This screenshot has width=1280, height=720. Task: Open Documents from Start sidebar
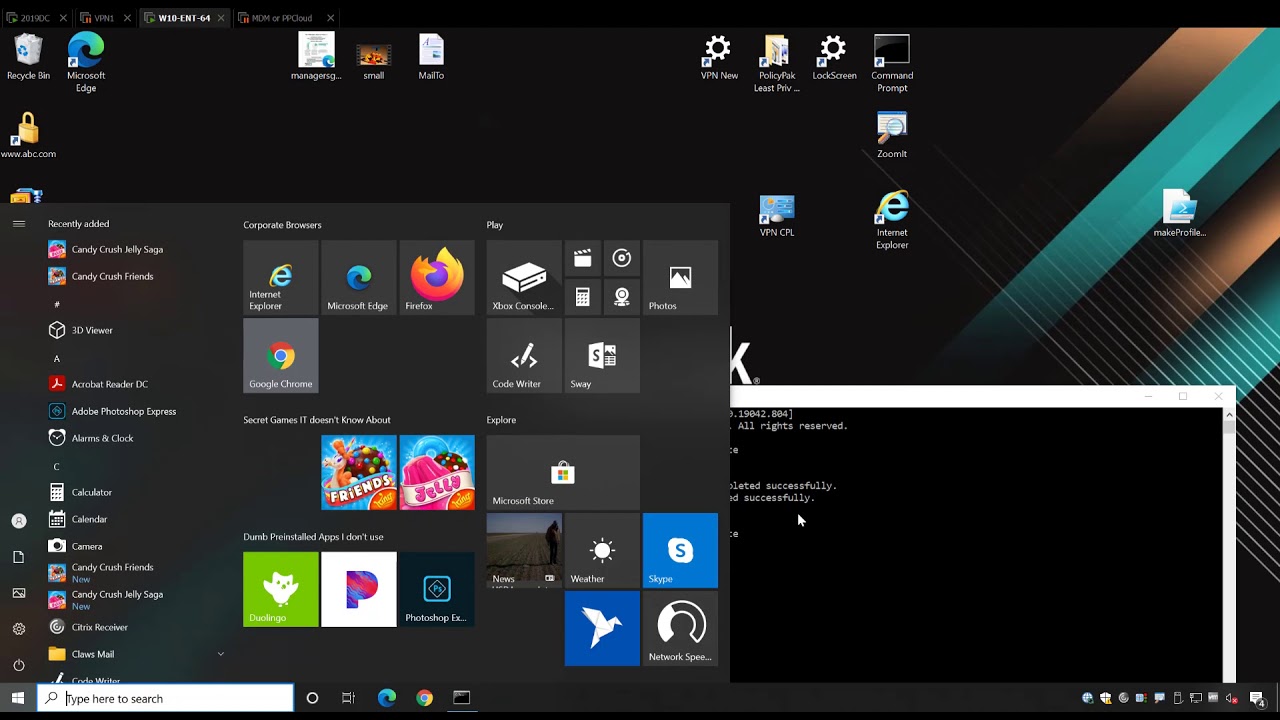pos(18,557)
